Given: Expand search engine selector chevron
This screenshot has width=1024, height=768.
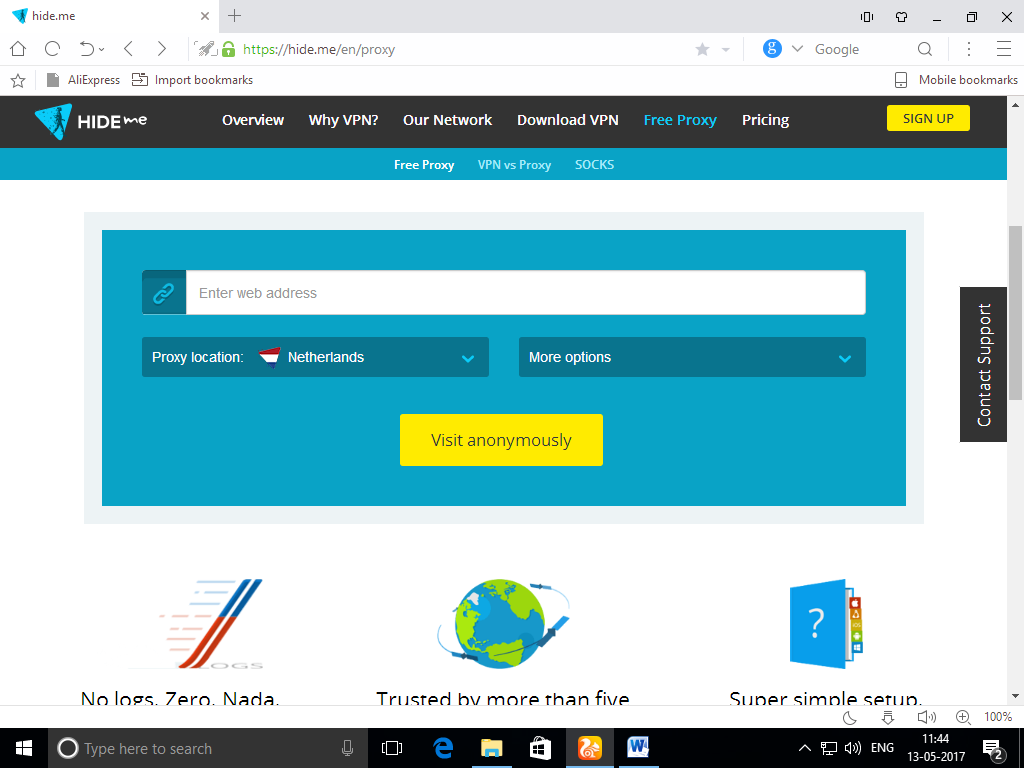Looking at the screenshot, I should 797,49.
